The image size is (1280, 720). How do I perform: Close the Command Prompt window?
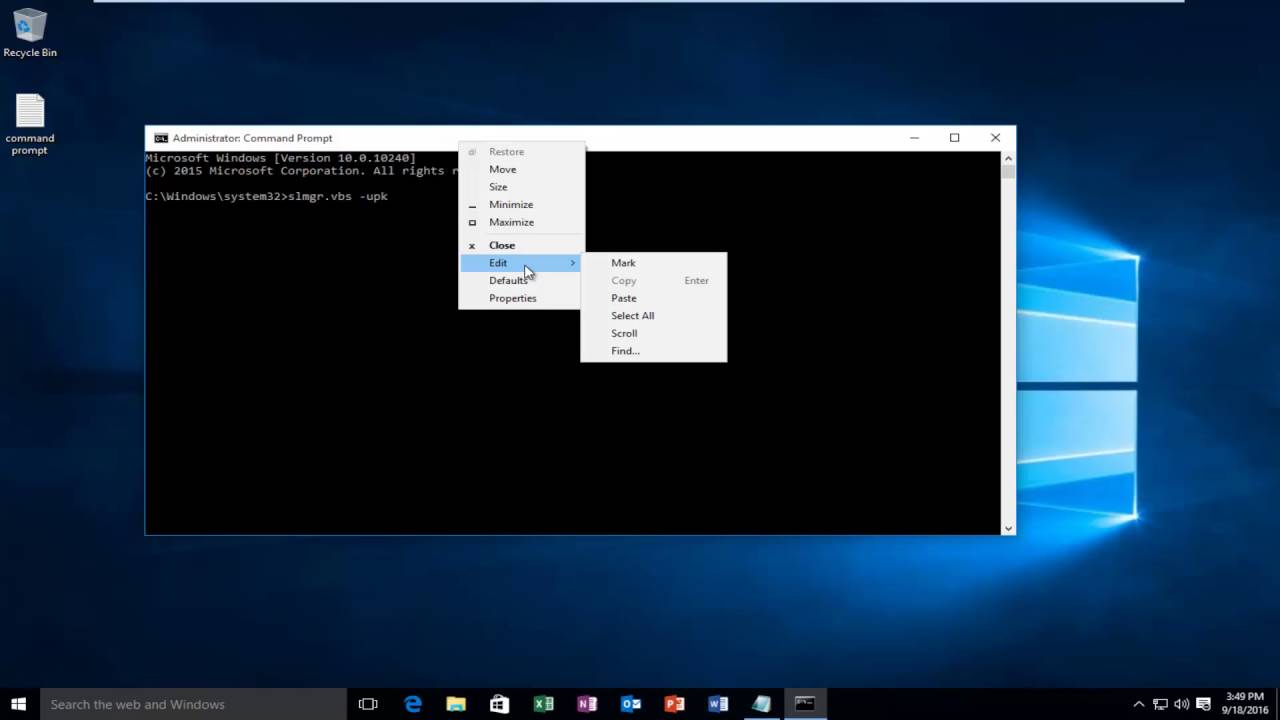click(x=995, y=138)
